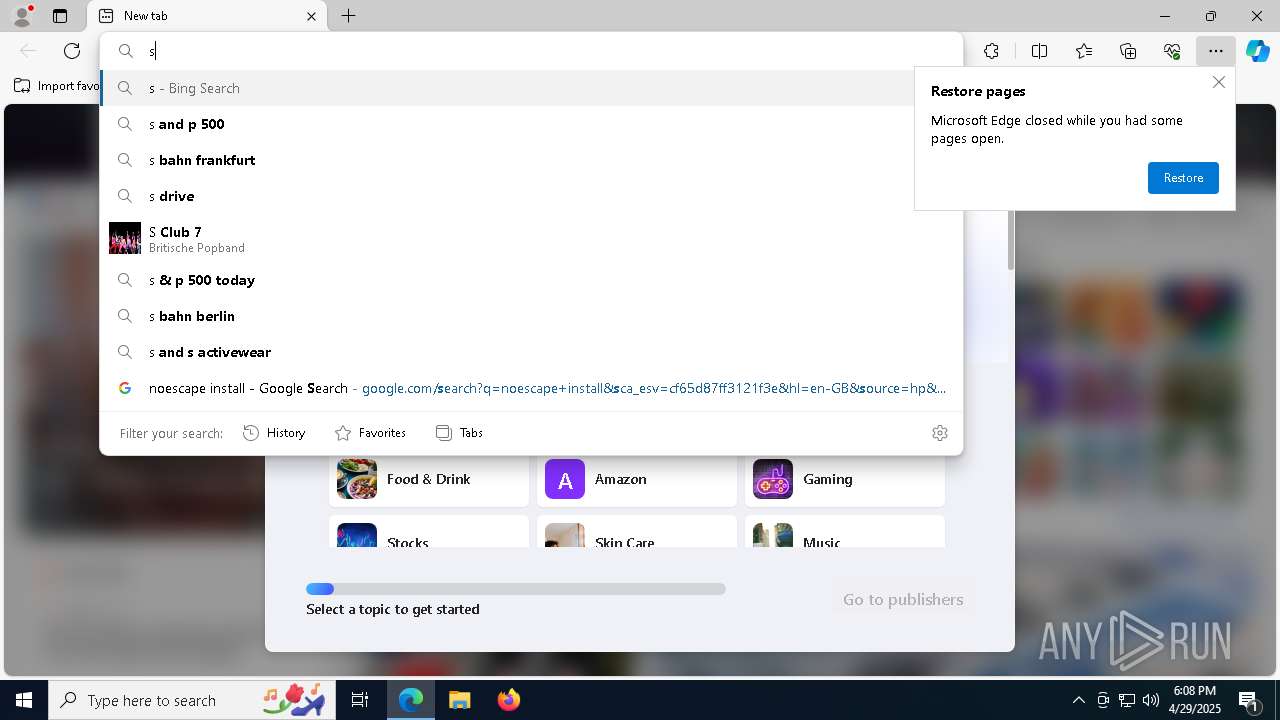Open the taskbar clock and date
Image resolution: width=1280 pixels, height=720 pixels.
[x=1195, y=700]
